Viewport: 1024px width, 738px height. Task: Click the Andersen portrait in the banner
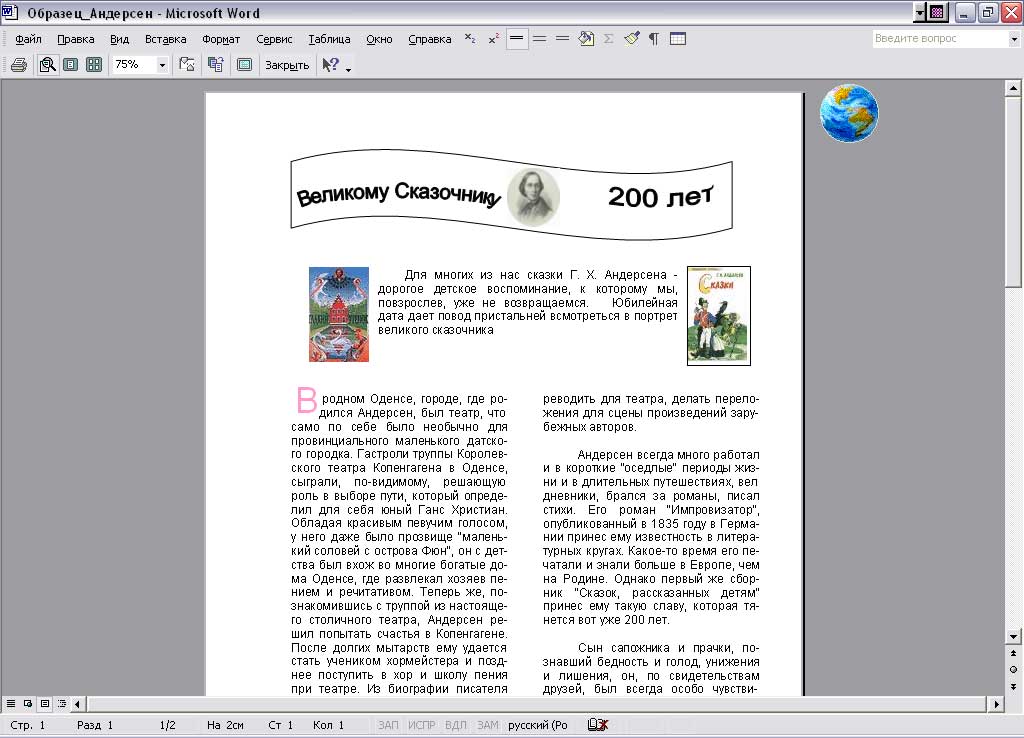tap(534, 197)
